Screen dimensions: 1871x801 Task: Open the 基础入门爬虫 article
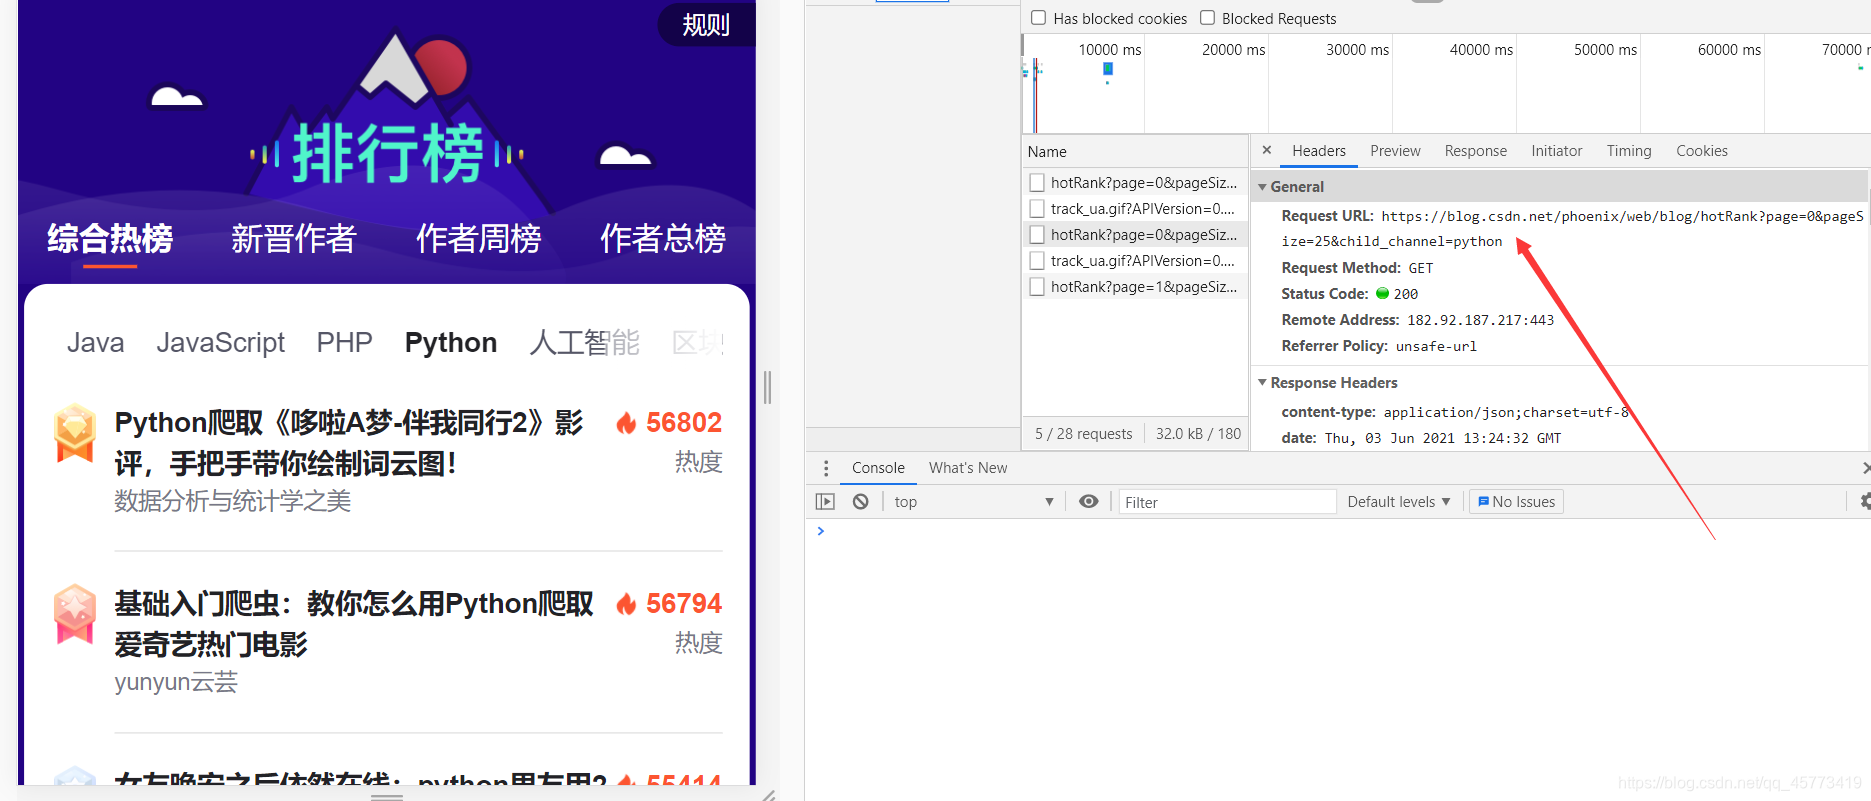click(x=354, y=624)
